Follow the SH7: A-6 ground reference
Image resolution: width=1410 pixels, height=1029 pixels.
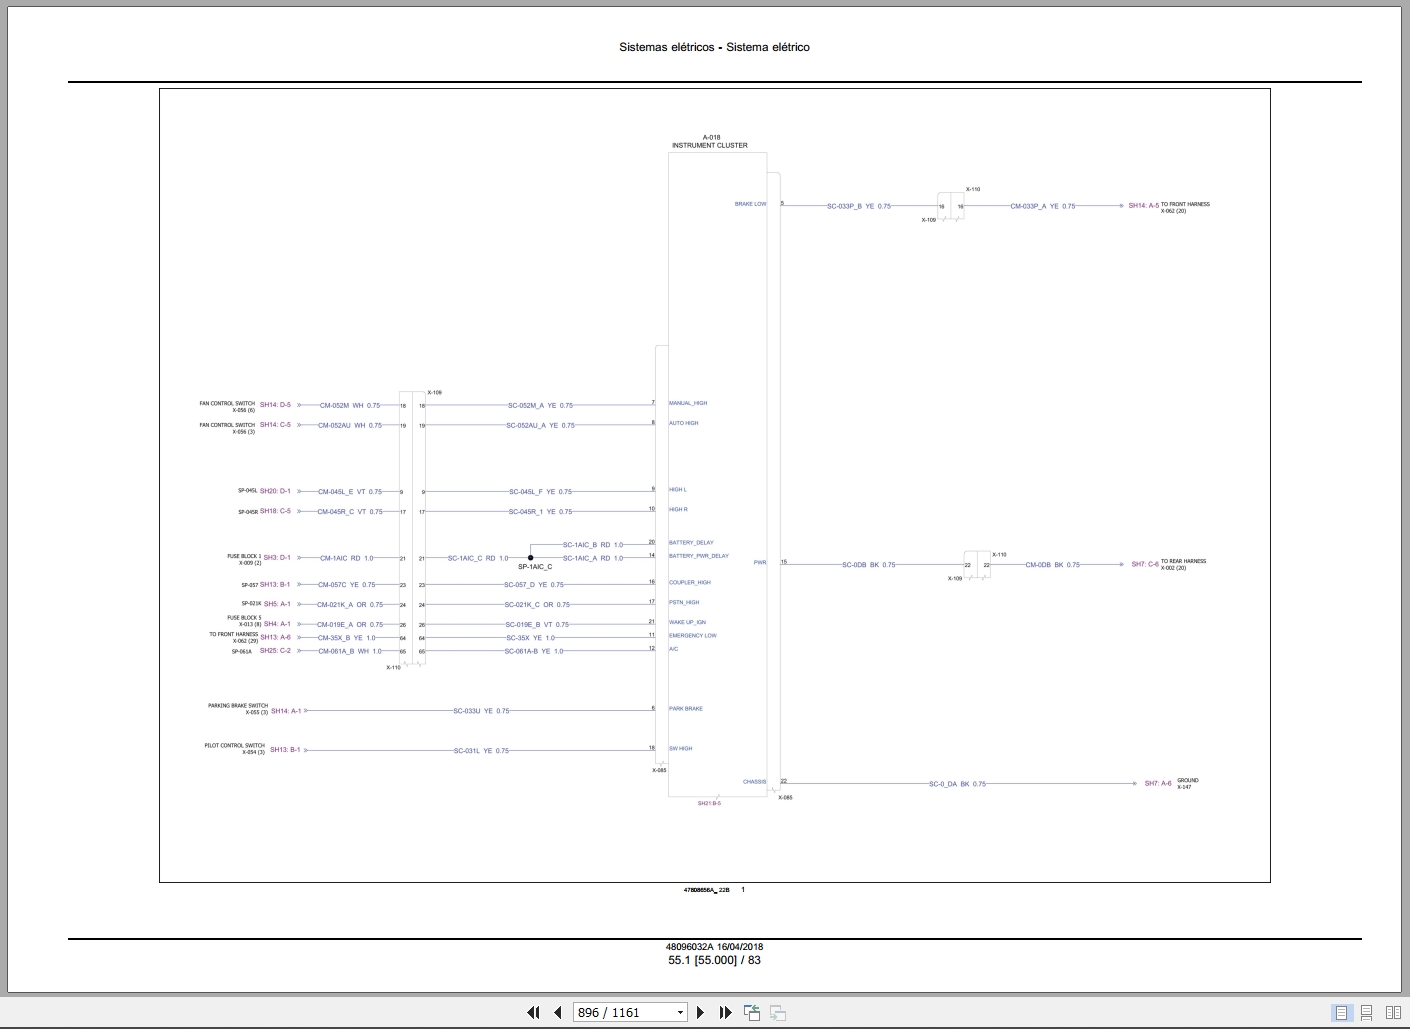(1158, 784)
